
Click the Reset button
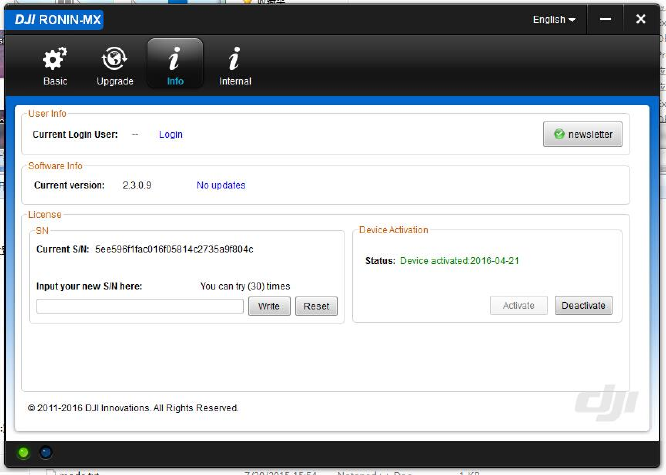(x=316, y=306)
